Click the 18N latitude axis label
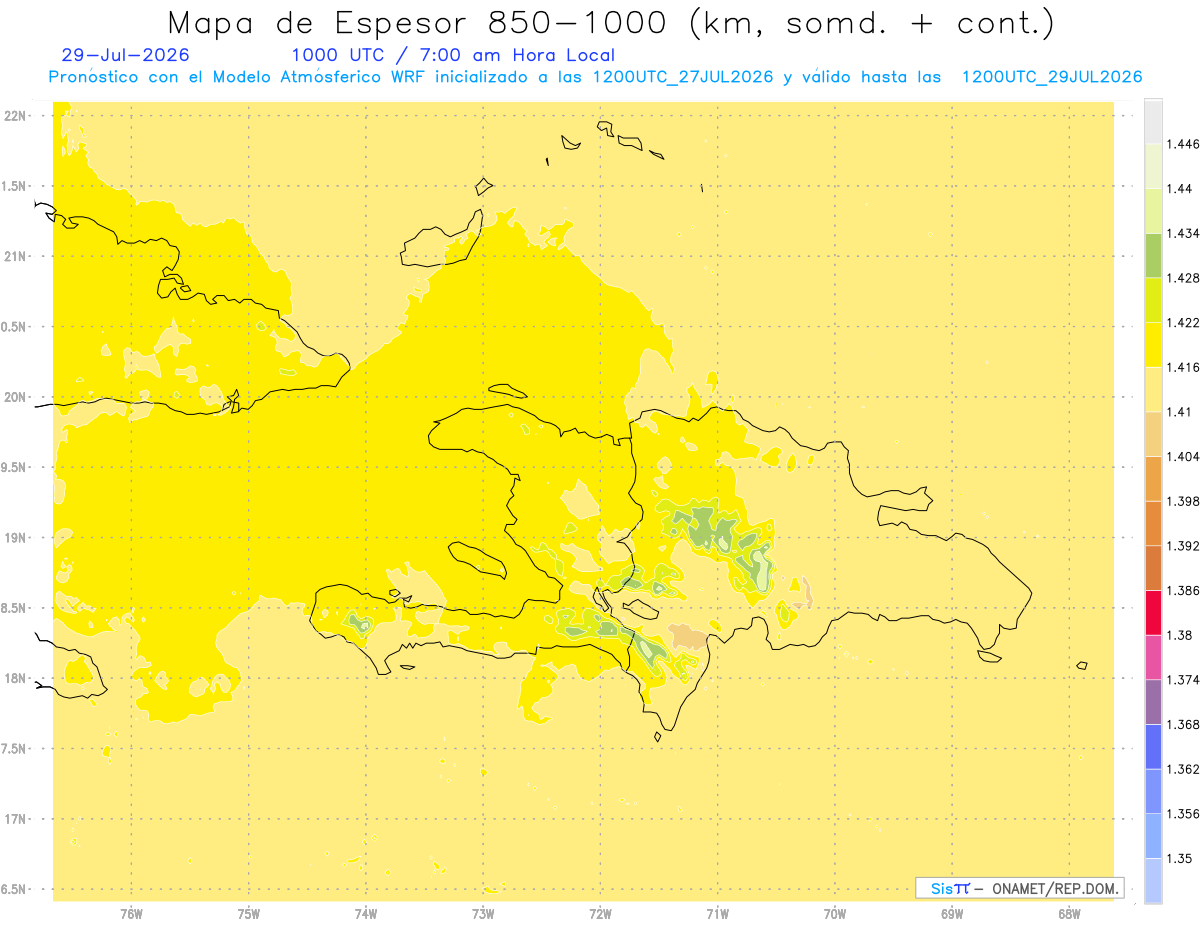The width and height of the screenshot is (1200, 927). click(x=17, y=679)
